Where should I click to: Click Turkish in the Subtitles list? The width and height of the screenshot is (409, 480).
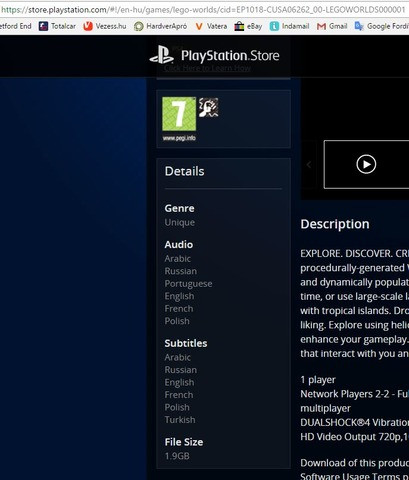(x=180, y=420)
